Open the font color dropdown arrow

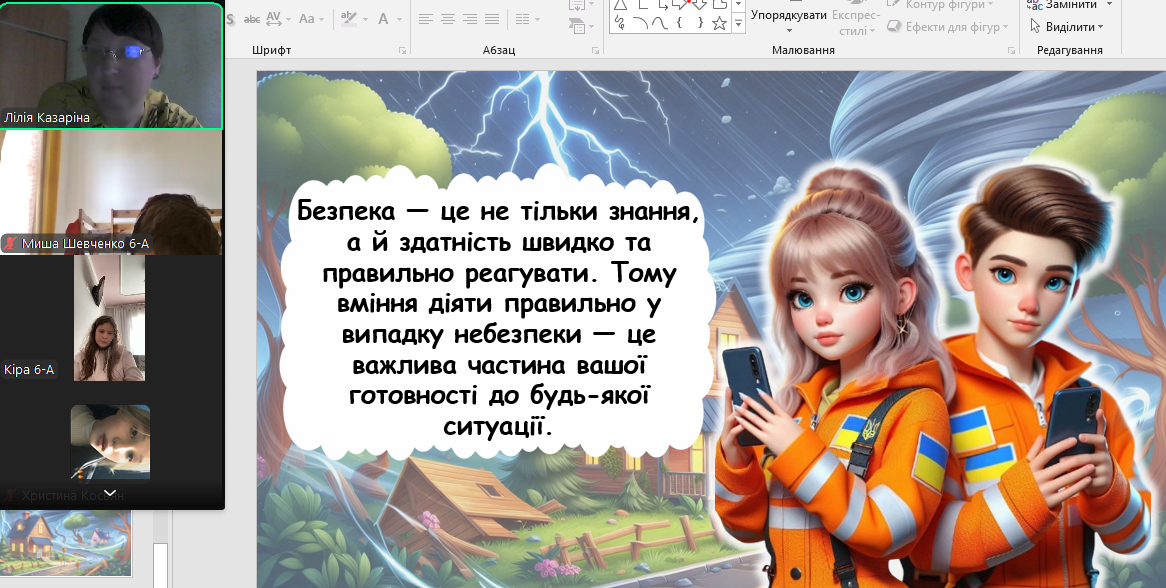[399, 19]
